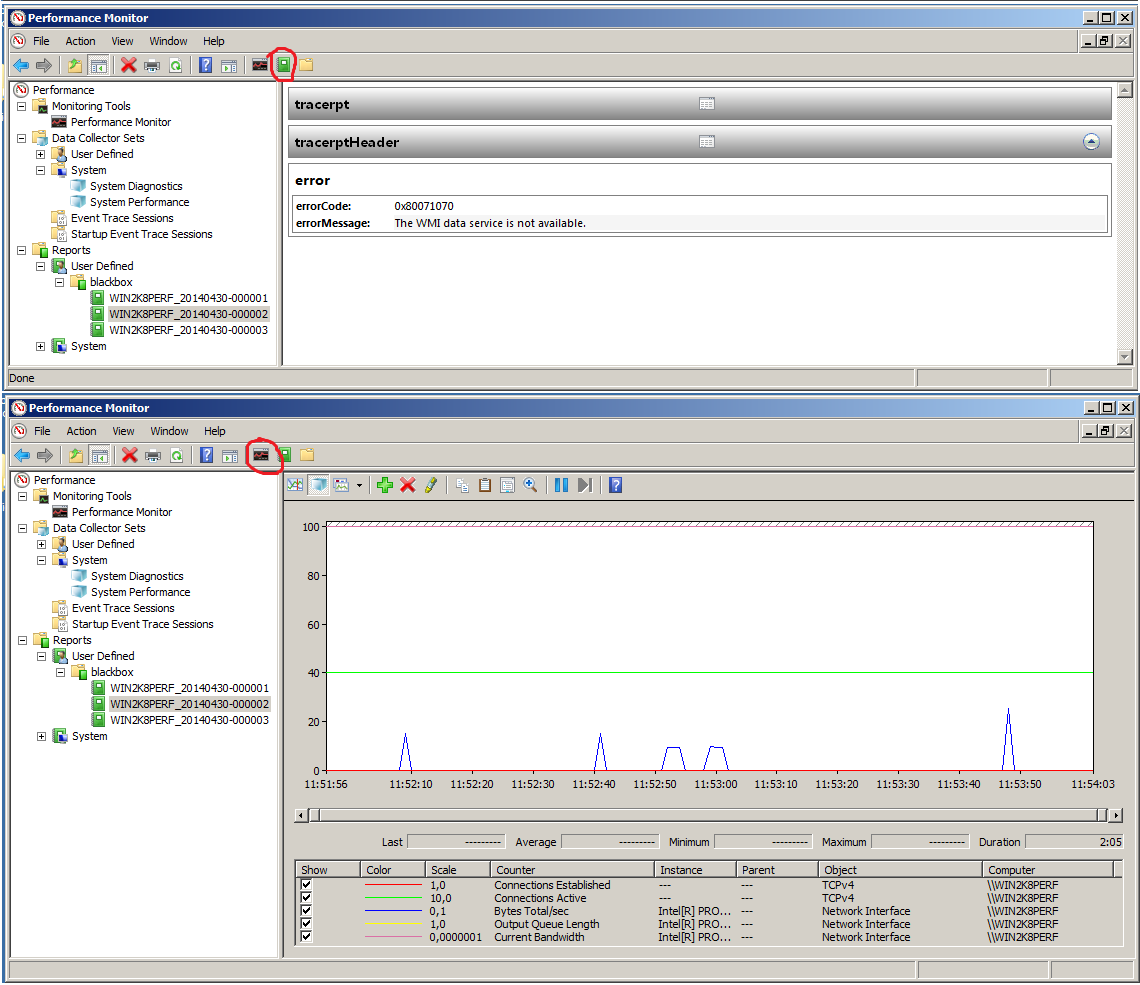Click the red X delete icon in the error report window toolbar
The width and height of the screenshot is (1140, 985).
click(x=129, y=65)
